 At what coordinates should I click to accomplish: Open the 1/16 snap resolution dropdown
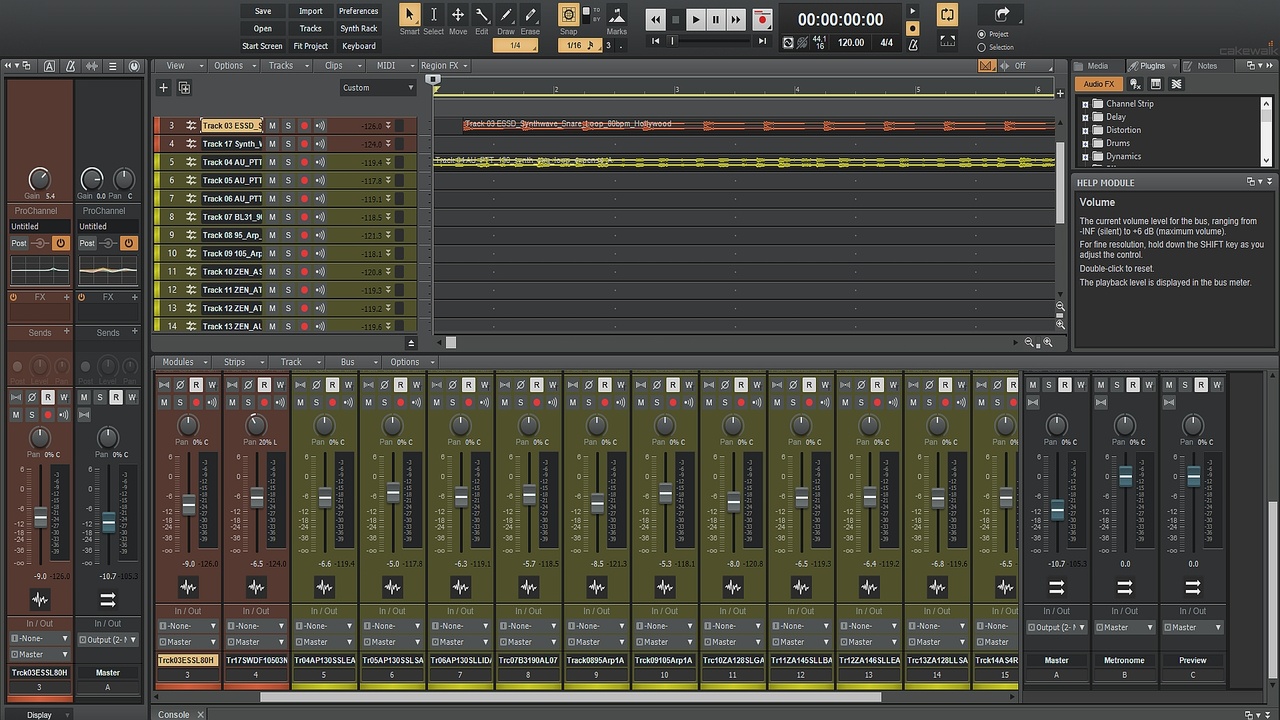tap(579, 45)
